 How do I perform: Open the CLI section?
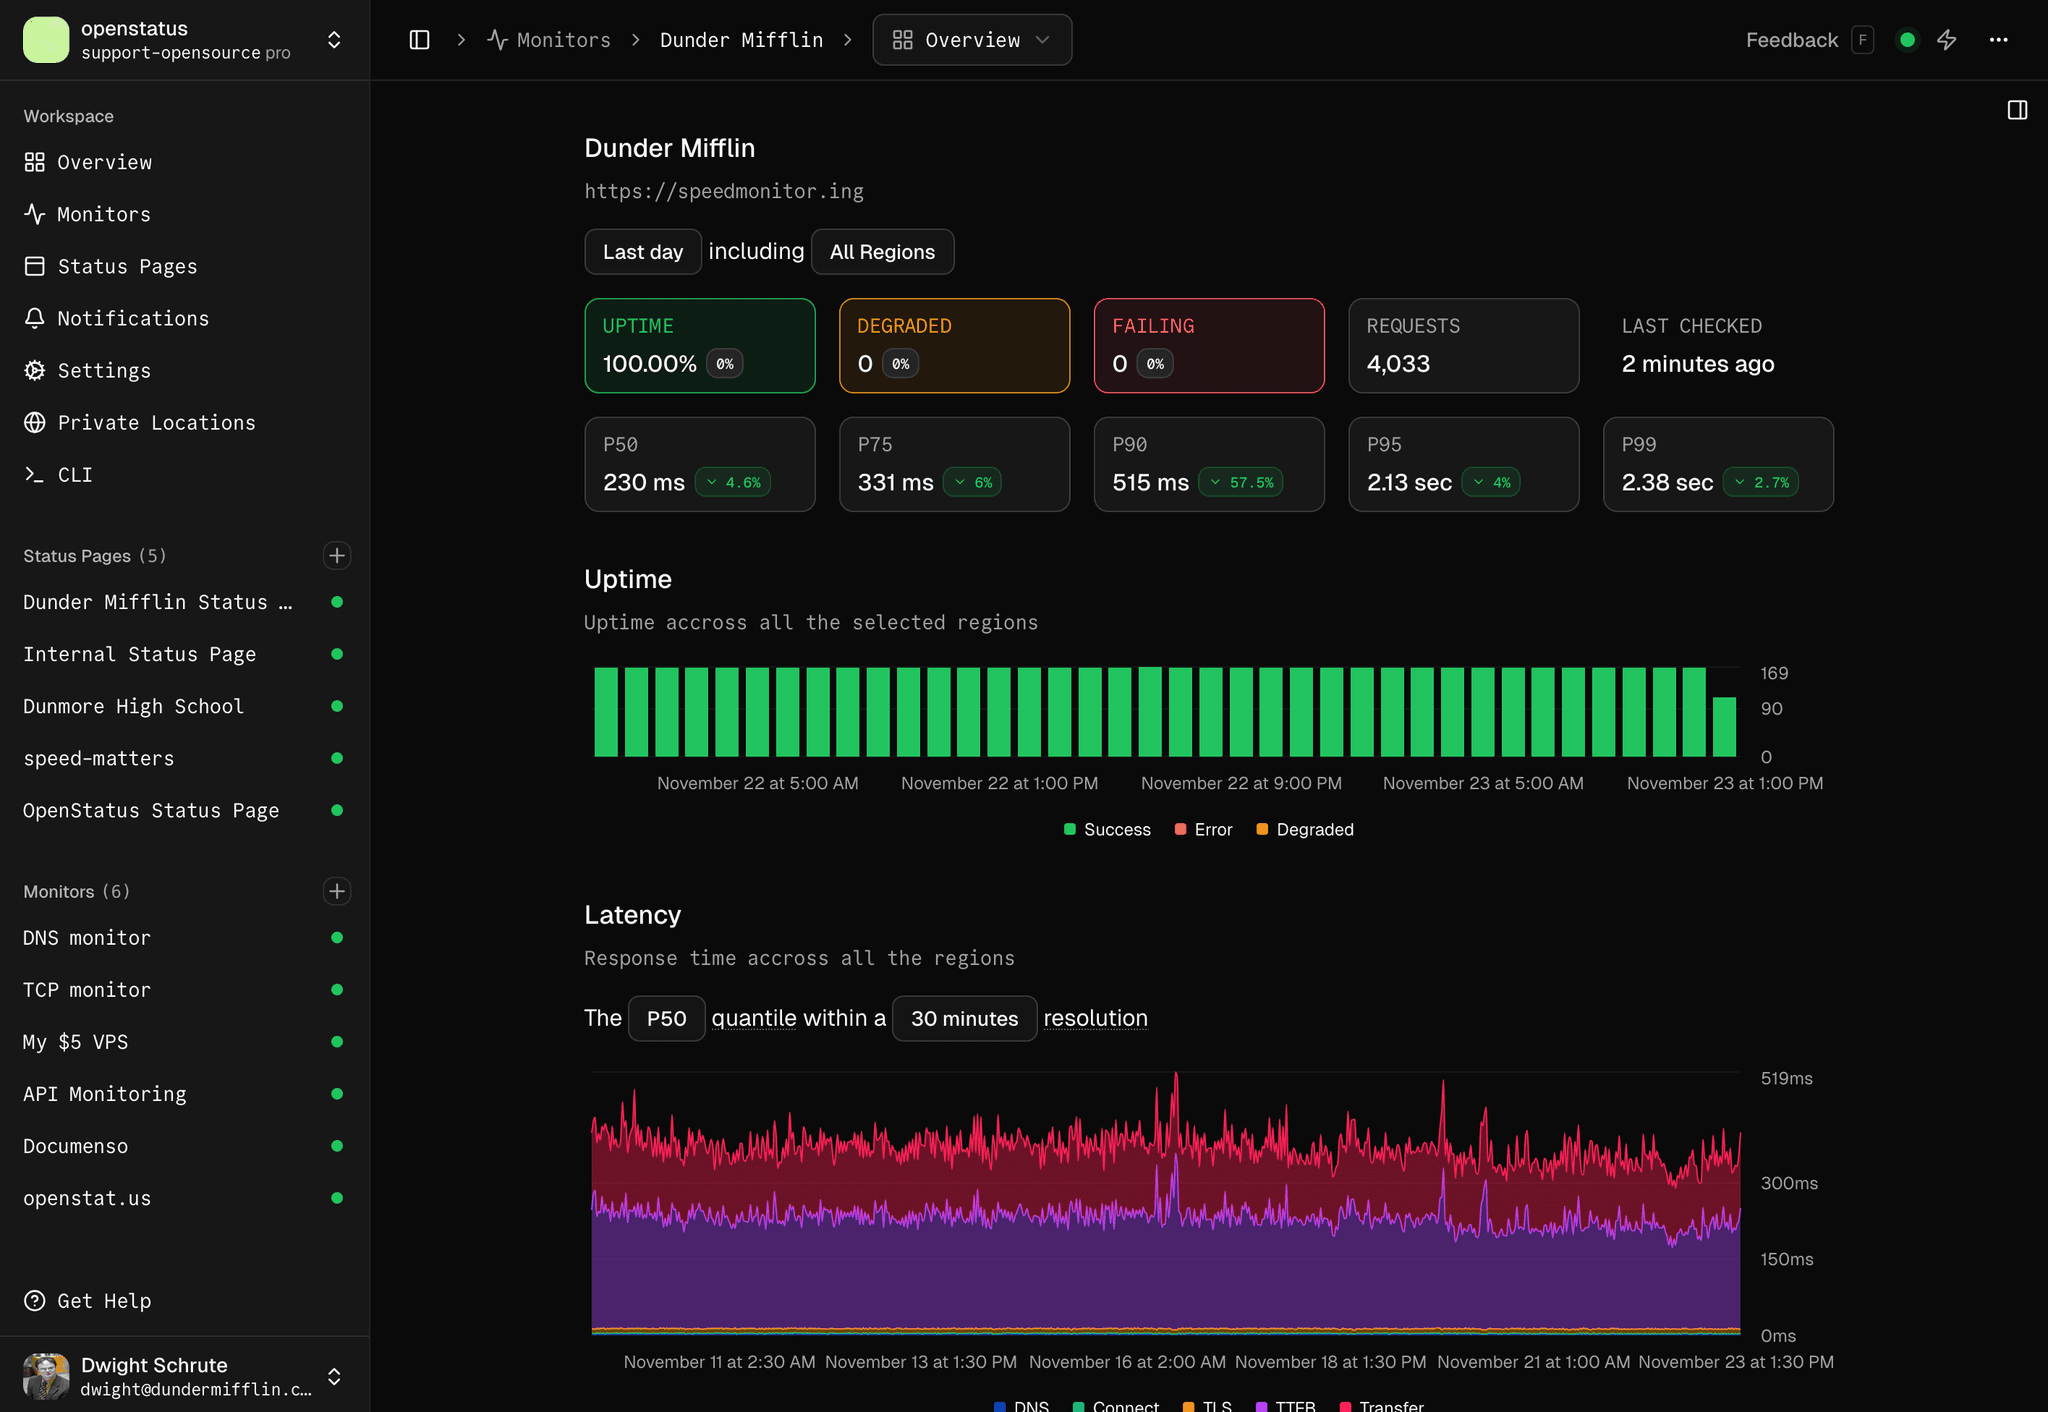click(75, 474)
